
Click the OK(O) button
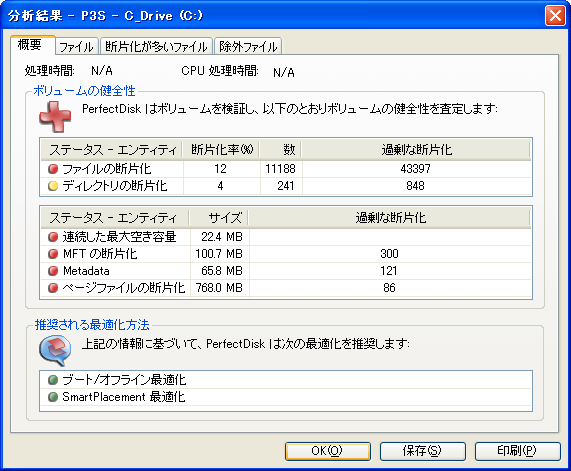pyautogui.click(x=327, y=451)
